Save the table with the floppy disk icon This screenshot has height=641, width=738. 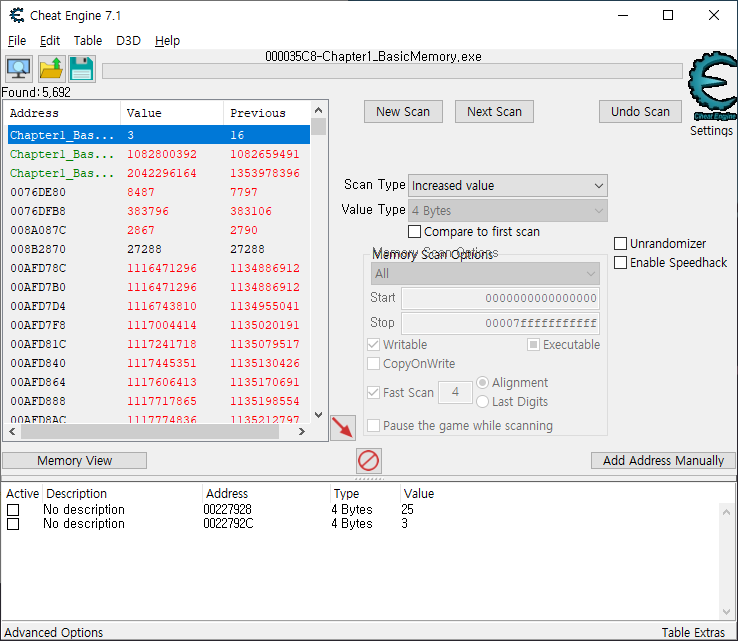[82, 69]
